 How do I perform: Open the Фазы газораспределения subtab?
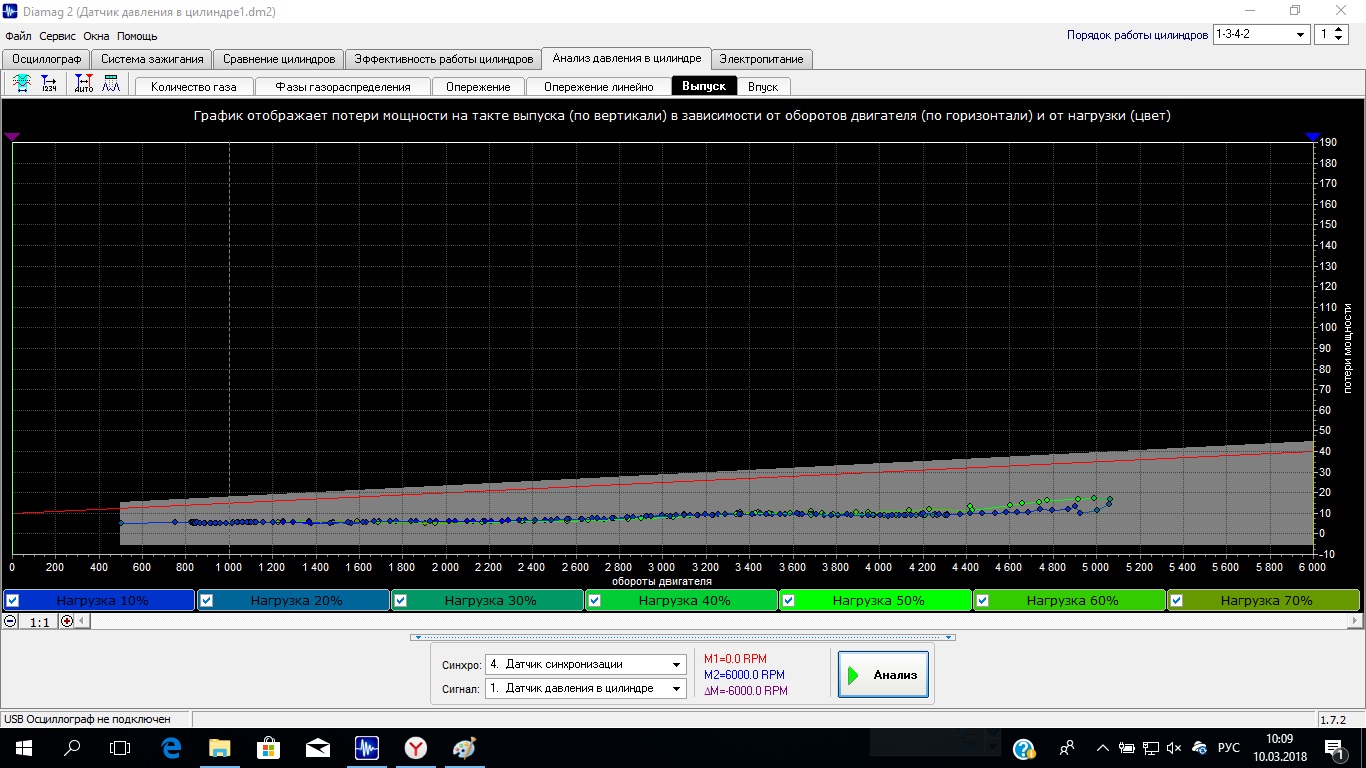click(x=343, y=87)
